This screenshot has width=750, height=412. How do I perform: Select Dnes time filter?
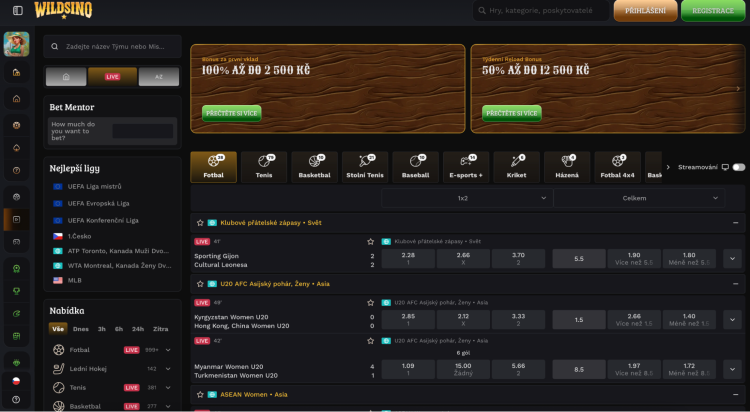coord(81,329)
